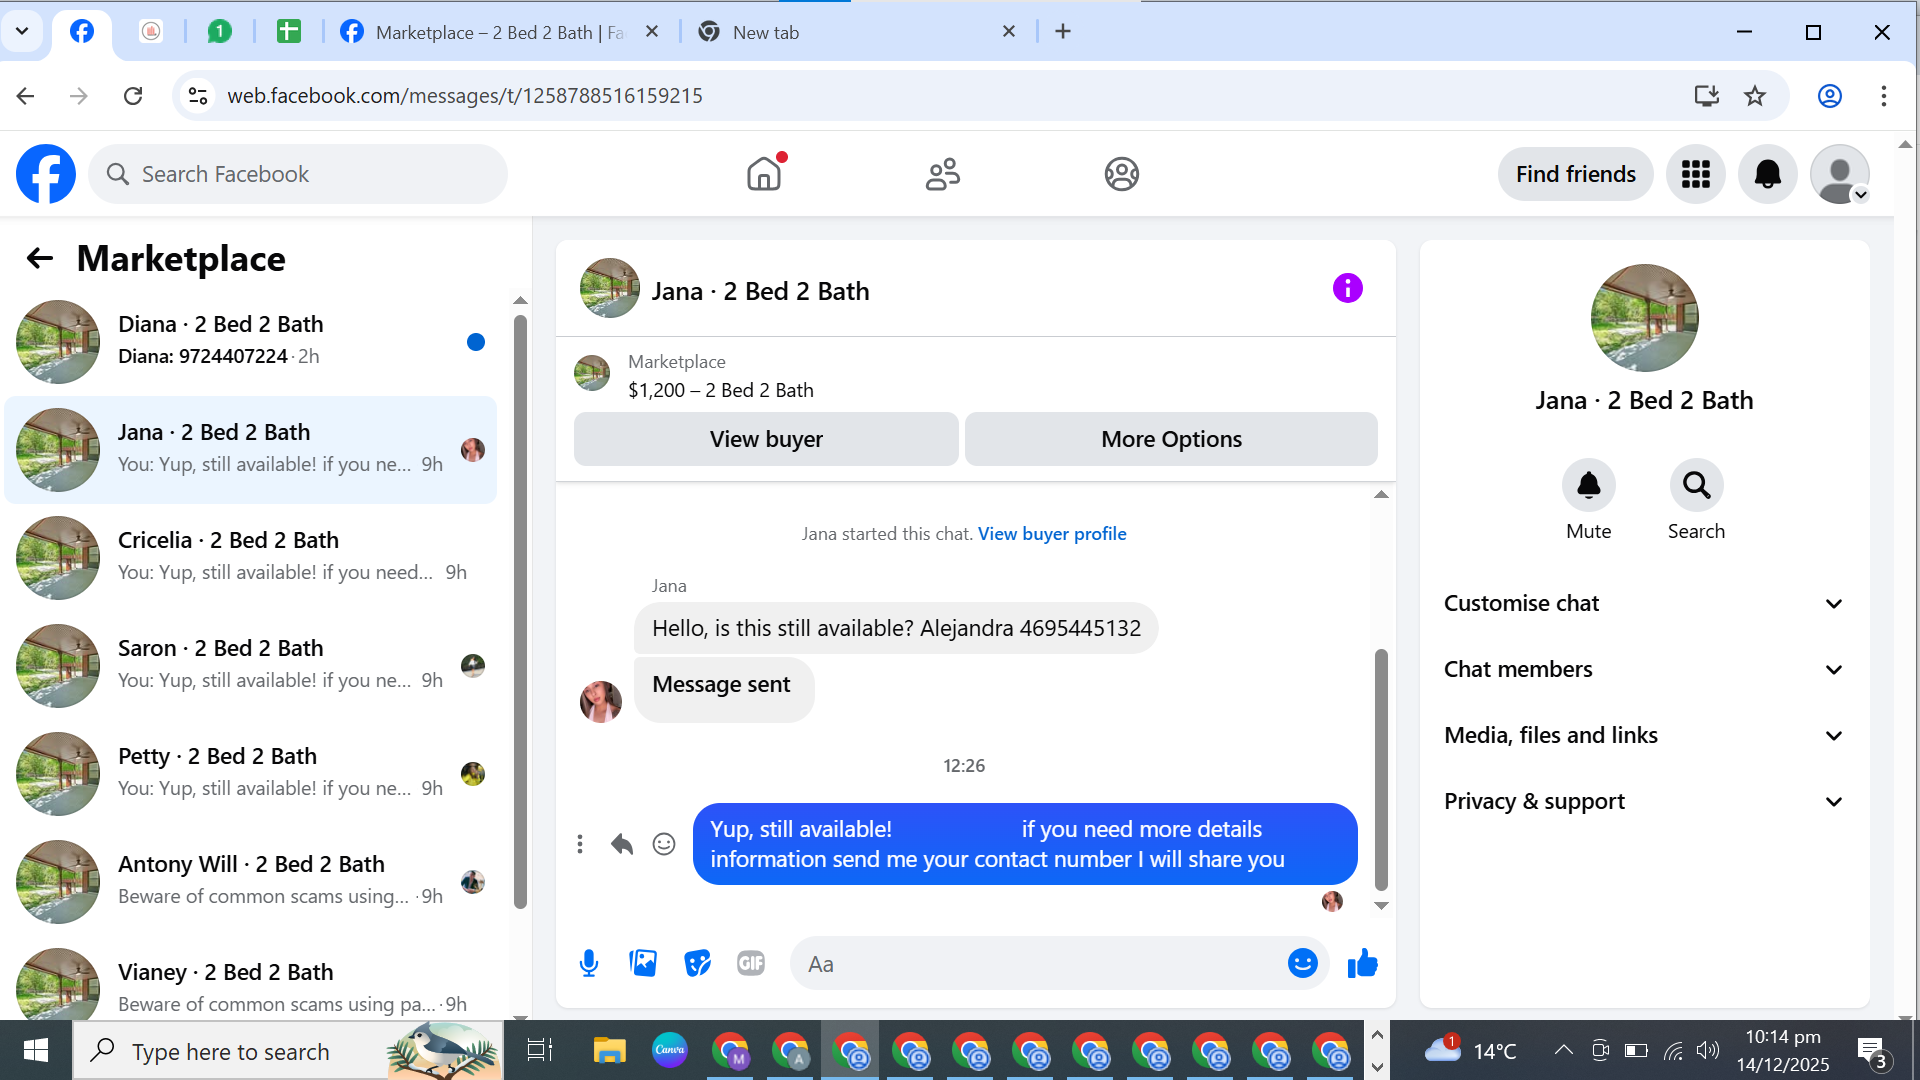
Task: Open the GIF picker
Action: 751,963
